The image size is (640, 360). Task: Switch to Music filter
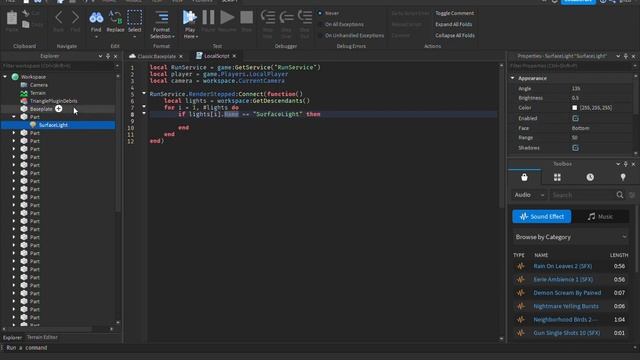(600, 216)
